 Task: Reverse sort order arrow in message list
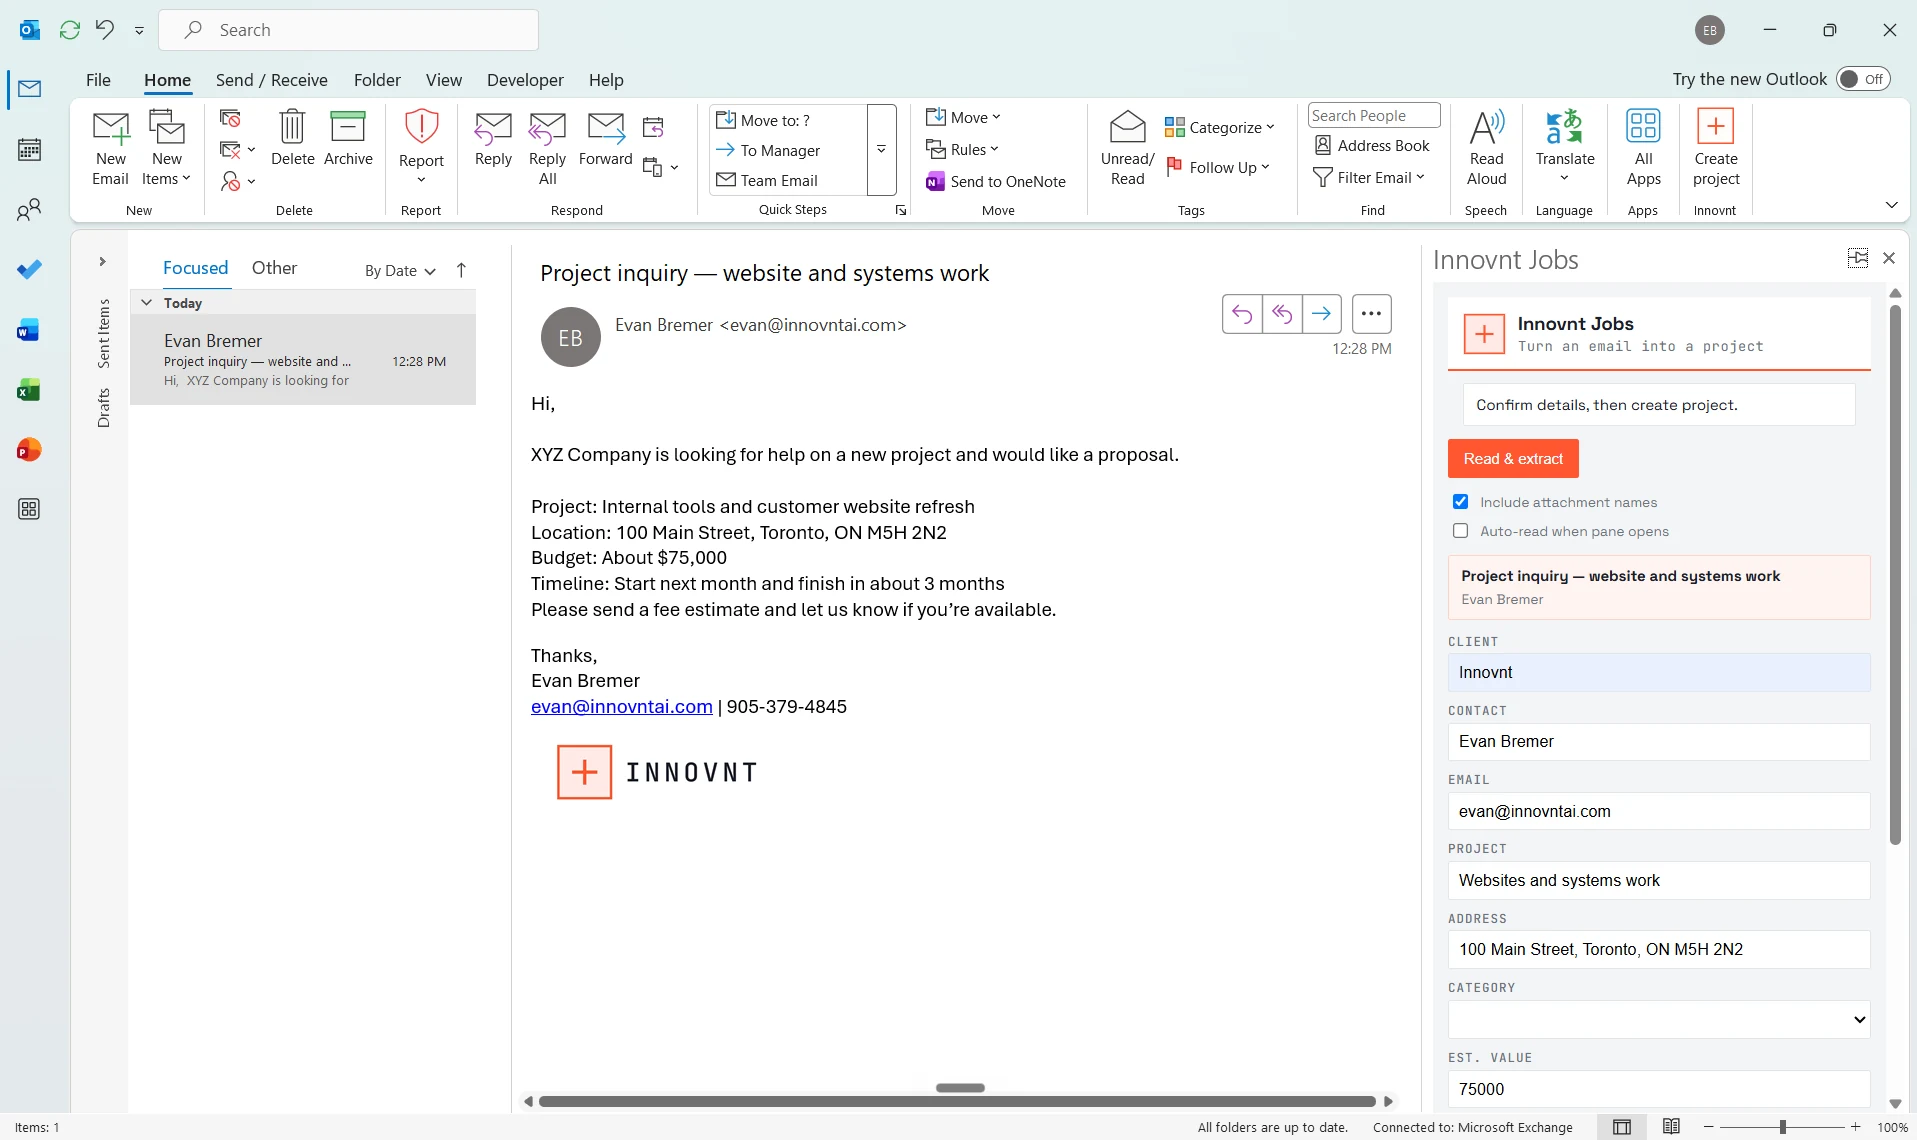tap(461, 270)
